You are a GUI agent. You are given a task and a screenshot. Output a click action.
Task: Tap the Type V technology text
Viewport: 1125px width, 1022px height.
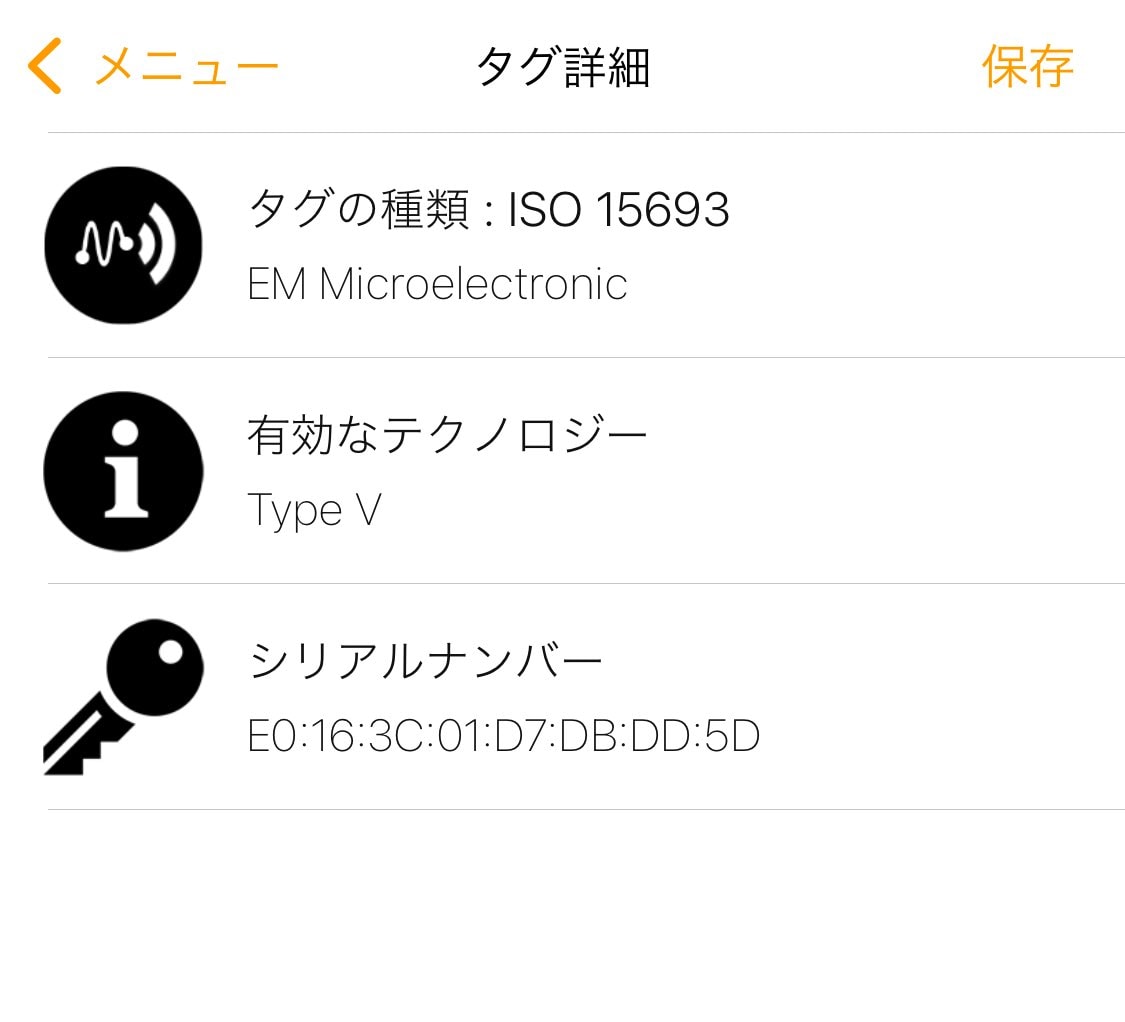[314, 510]
